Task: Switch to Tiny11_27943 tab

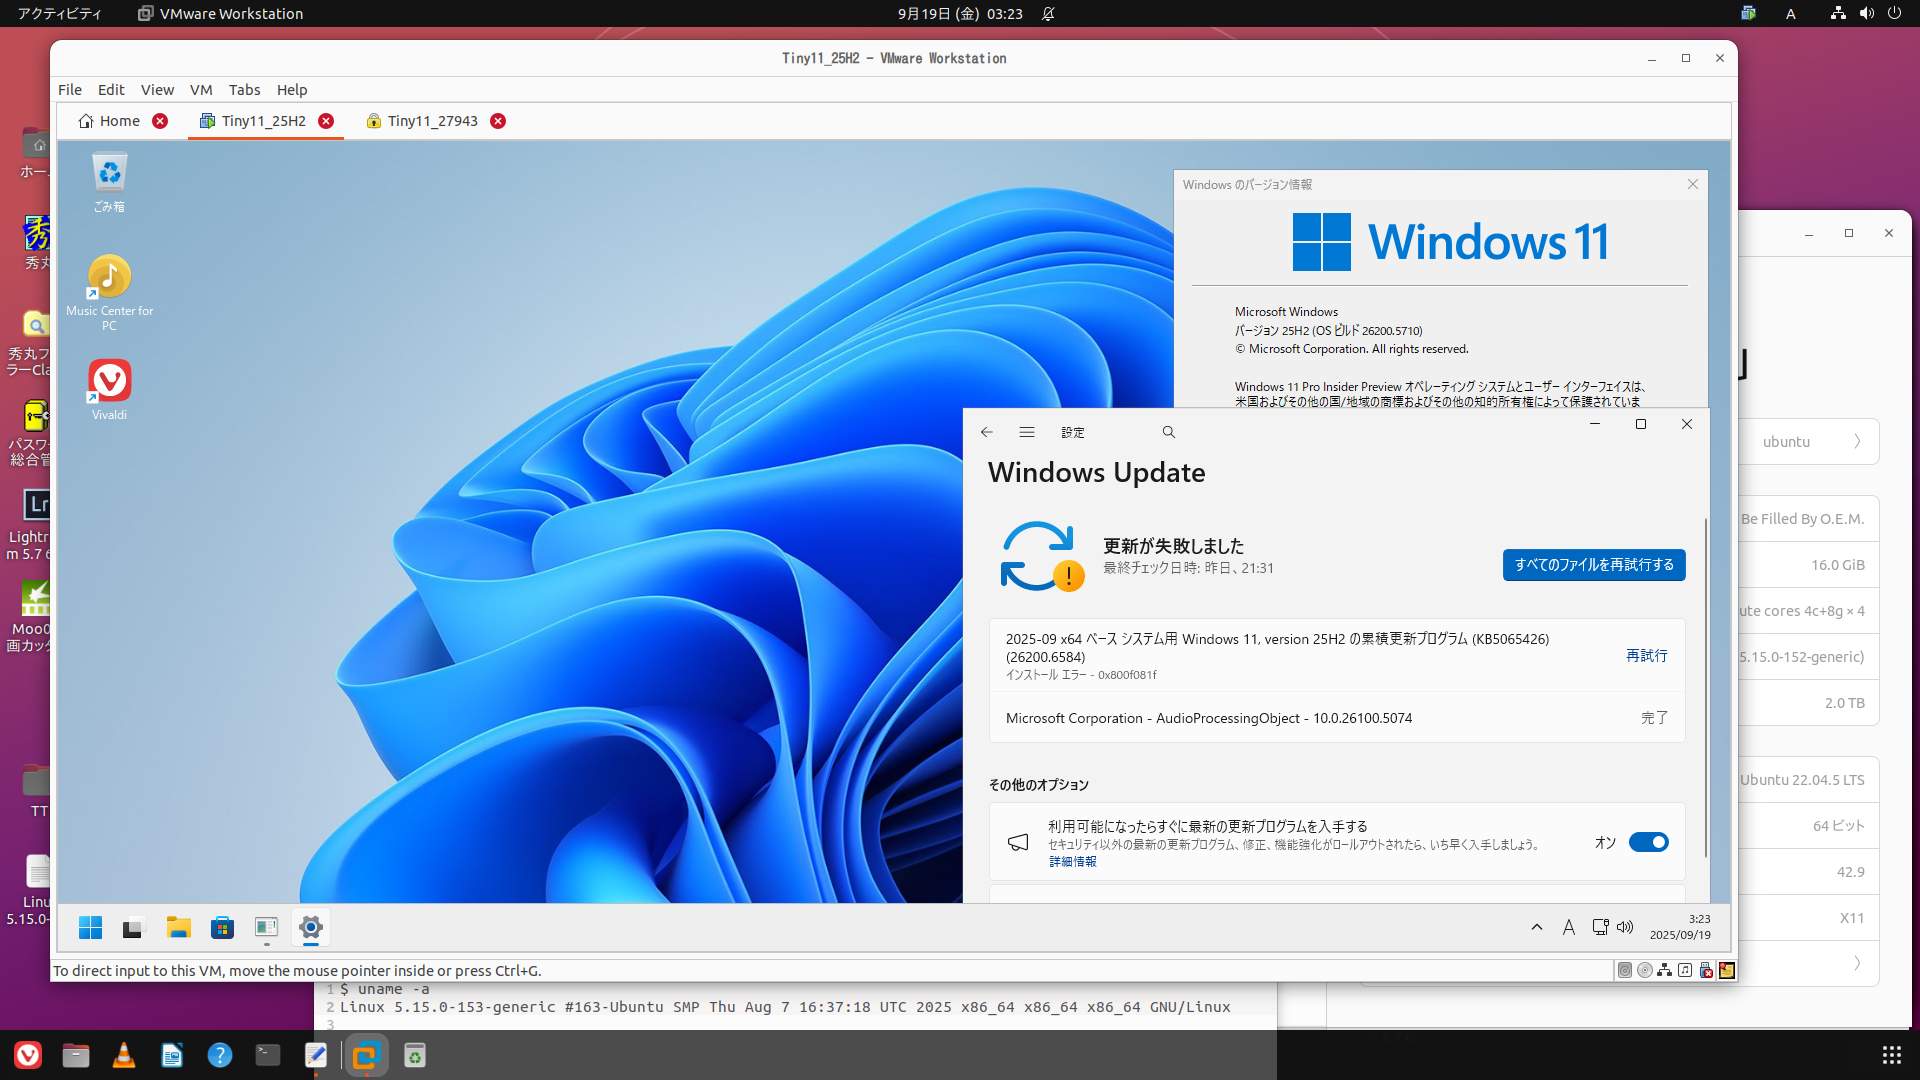Action: (432, 121)
